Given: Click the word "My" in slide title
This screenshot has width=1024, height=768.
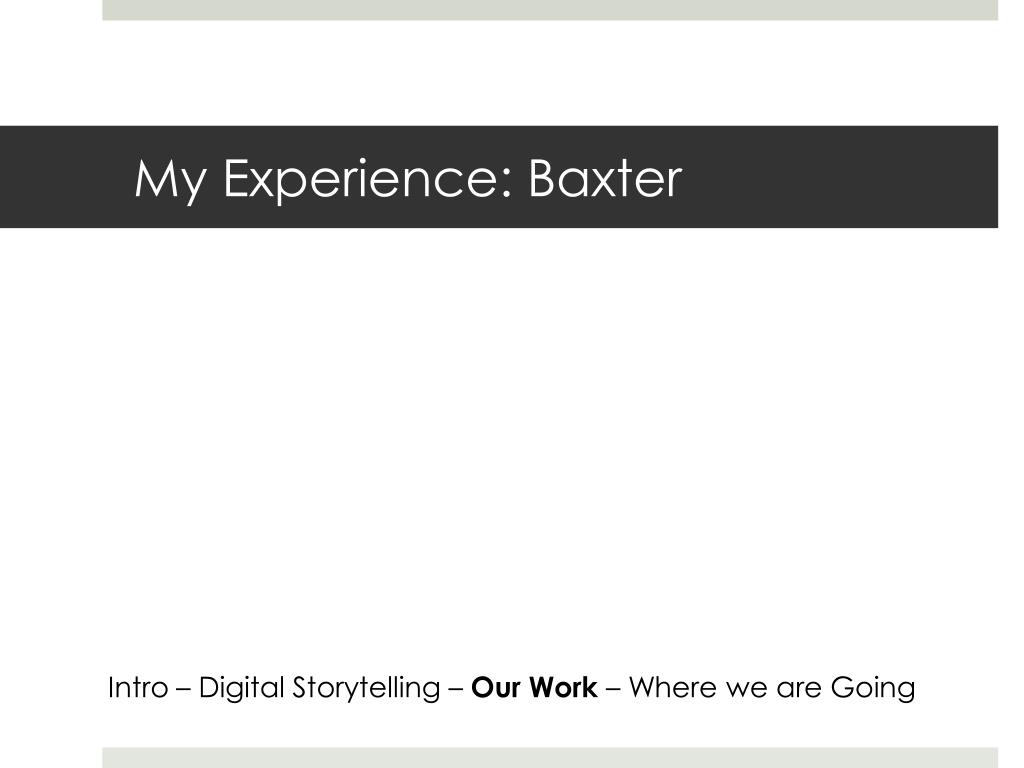Looking at the screenshot, I should tap(171, 180).
